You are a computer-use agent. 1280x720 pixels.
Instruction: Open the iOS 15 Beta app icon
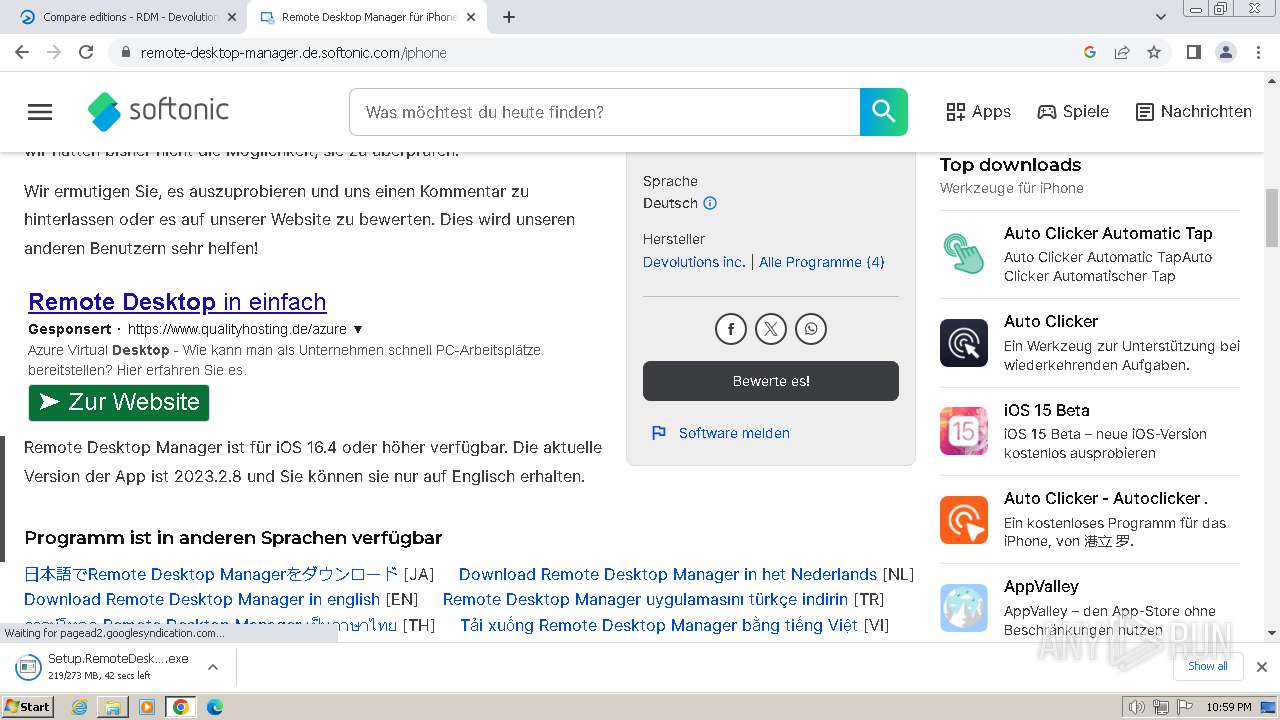pyautogui.click(x=964, y=431)
